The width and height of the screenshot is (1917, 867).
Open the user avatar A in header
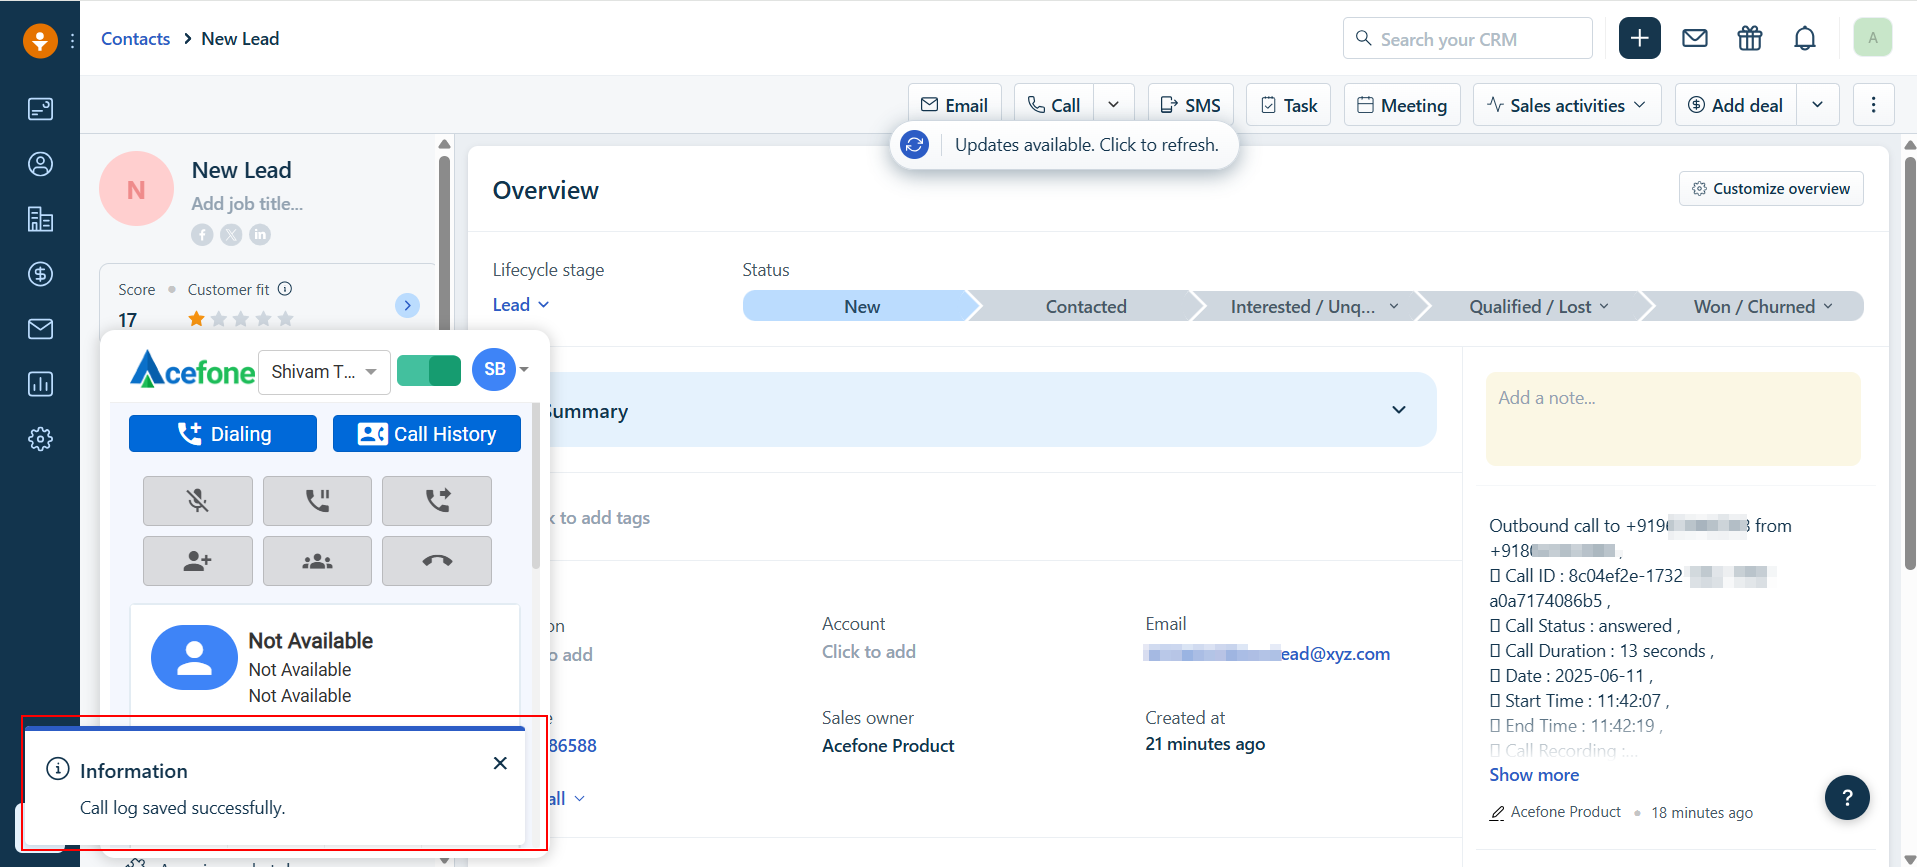[x=1873, y=38]
